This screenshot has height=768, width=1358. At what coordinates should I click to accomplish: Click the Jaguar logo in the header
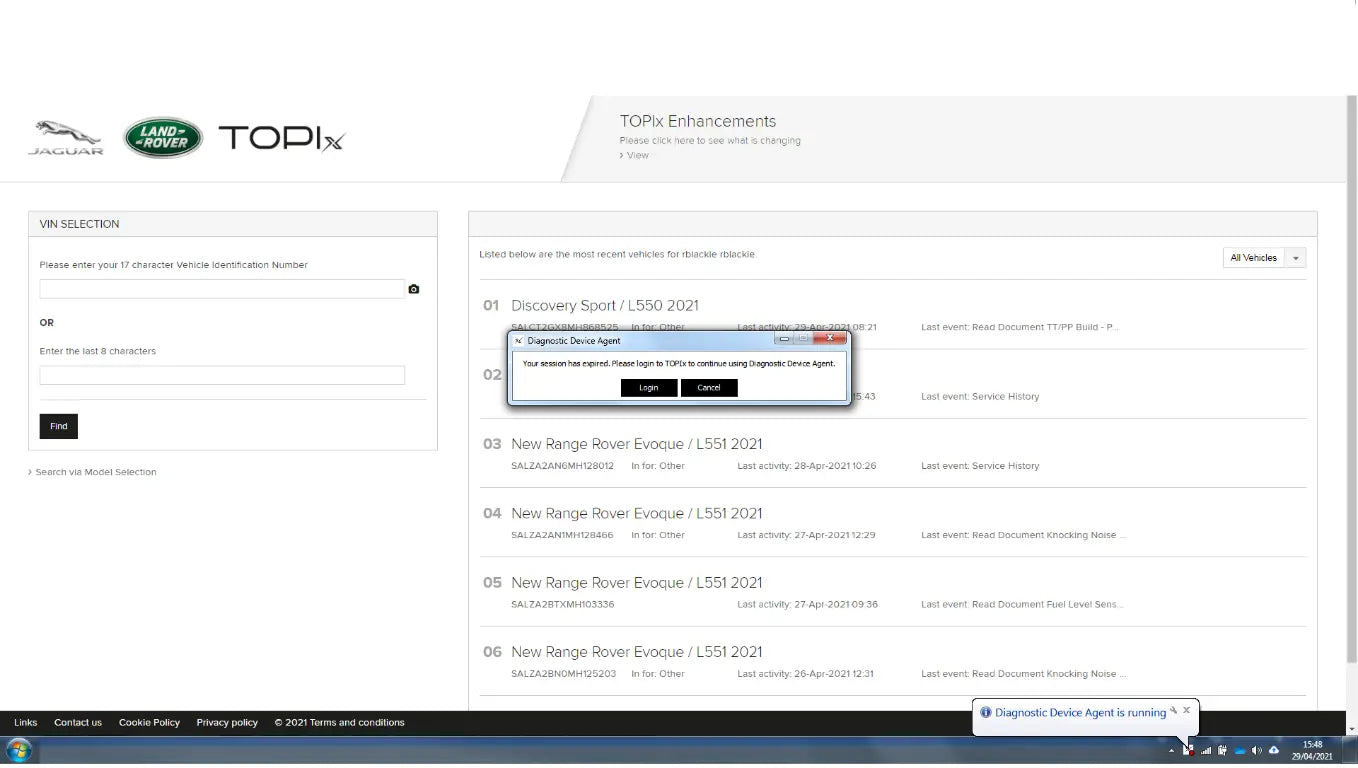pyautogui.click(x=66, y=138)
